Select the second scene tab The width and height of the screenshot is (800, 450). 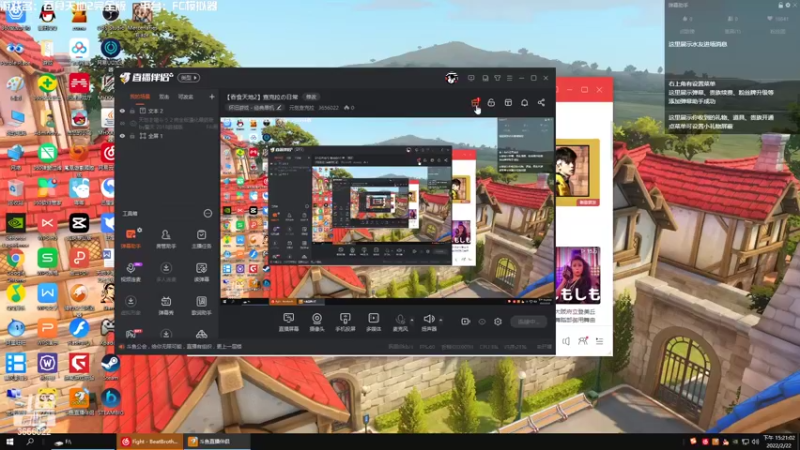(164, 96)
